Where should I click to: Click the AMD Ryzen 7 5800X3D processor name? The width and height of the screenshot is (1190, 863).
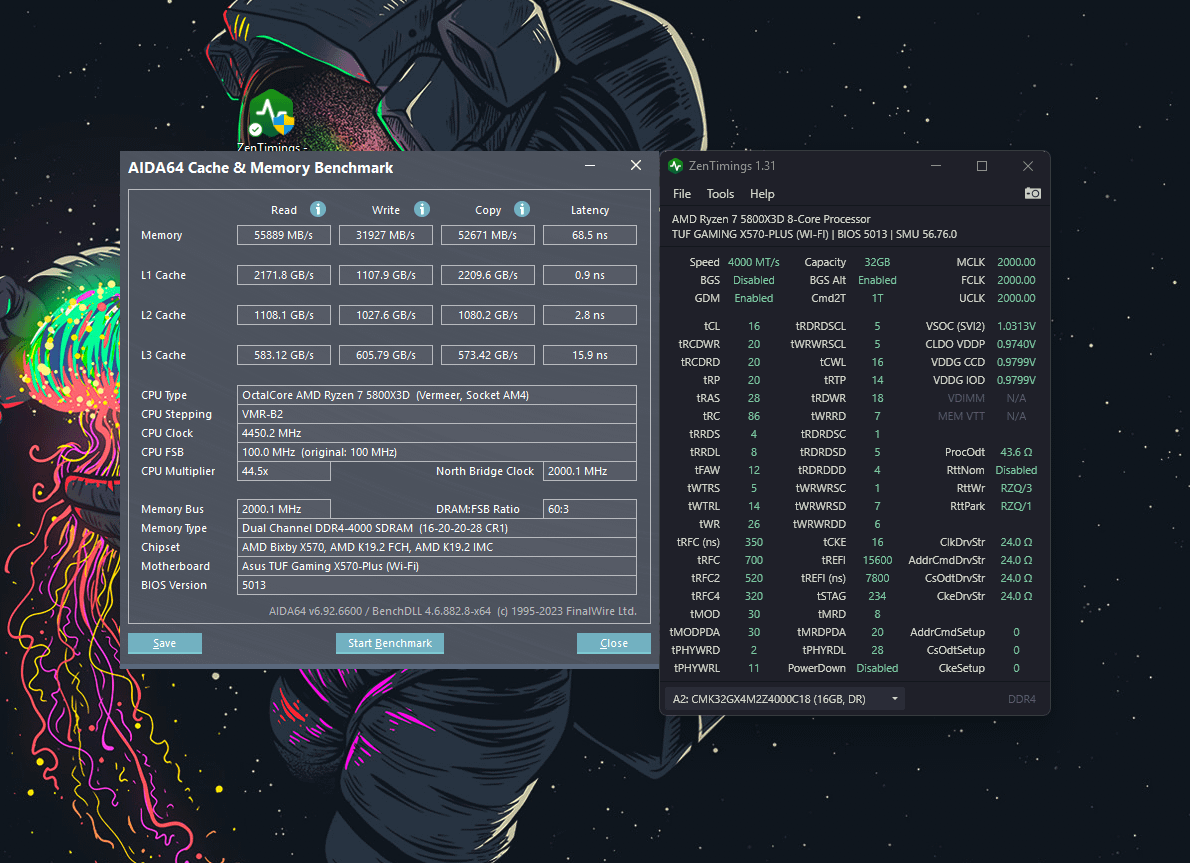coord(771,219)
